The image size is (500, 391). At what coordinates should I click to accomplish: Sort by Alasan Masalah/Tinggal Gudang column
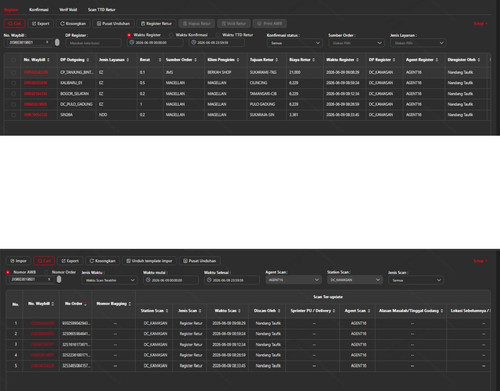[x=442, y=311]
